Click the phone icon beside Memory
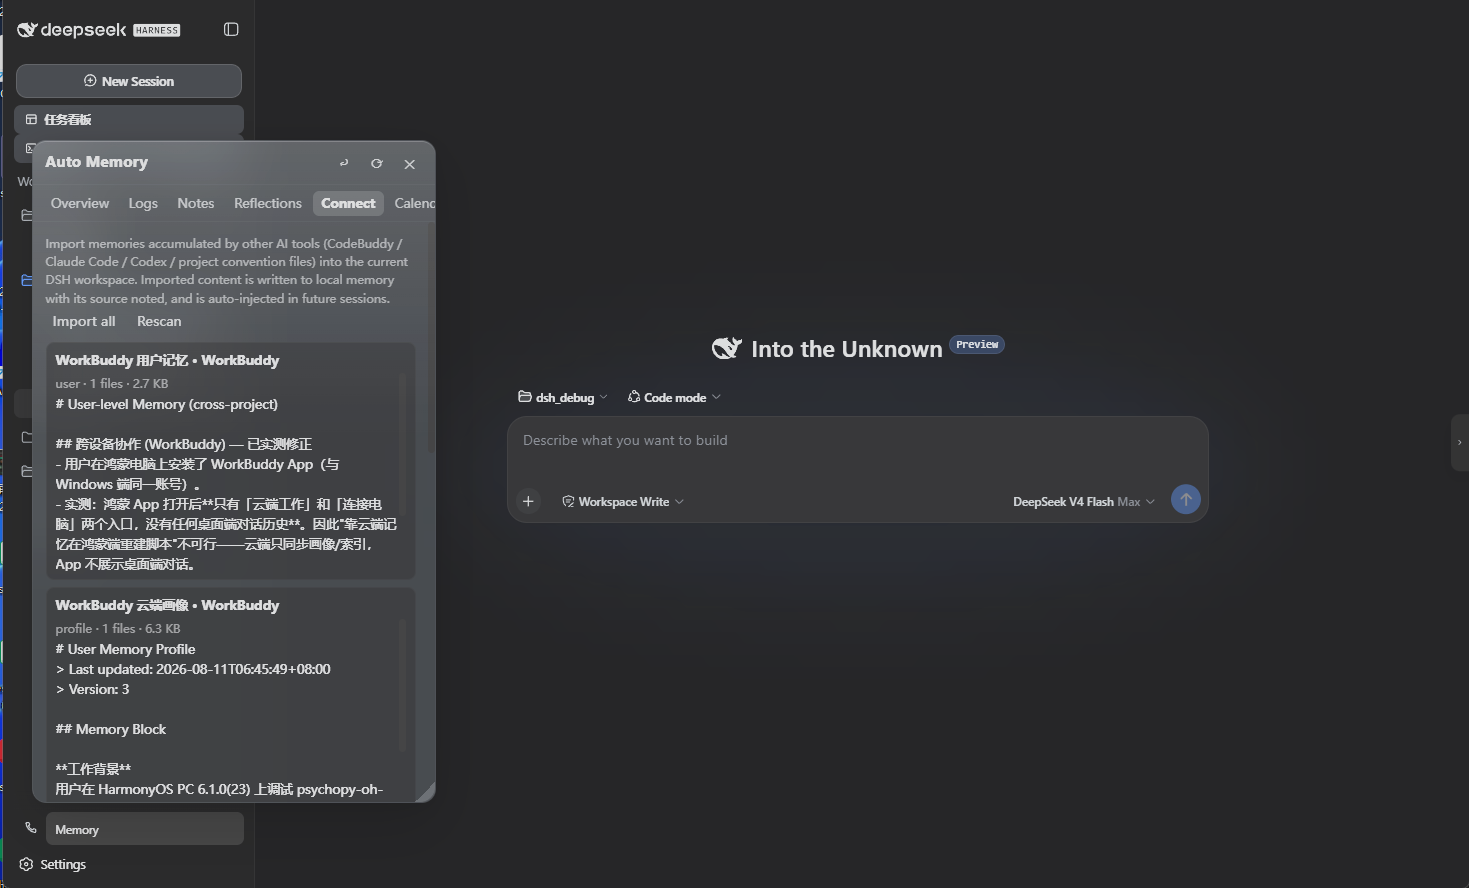Image resolution: width=1469 pixels, height=888 pixels. pos(31,828)
